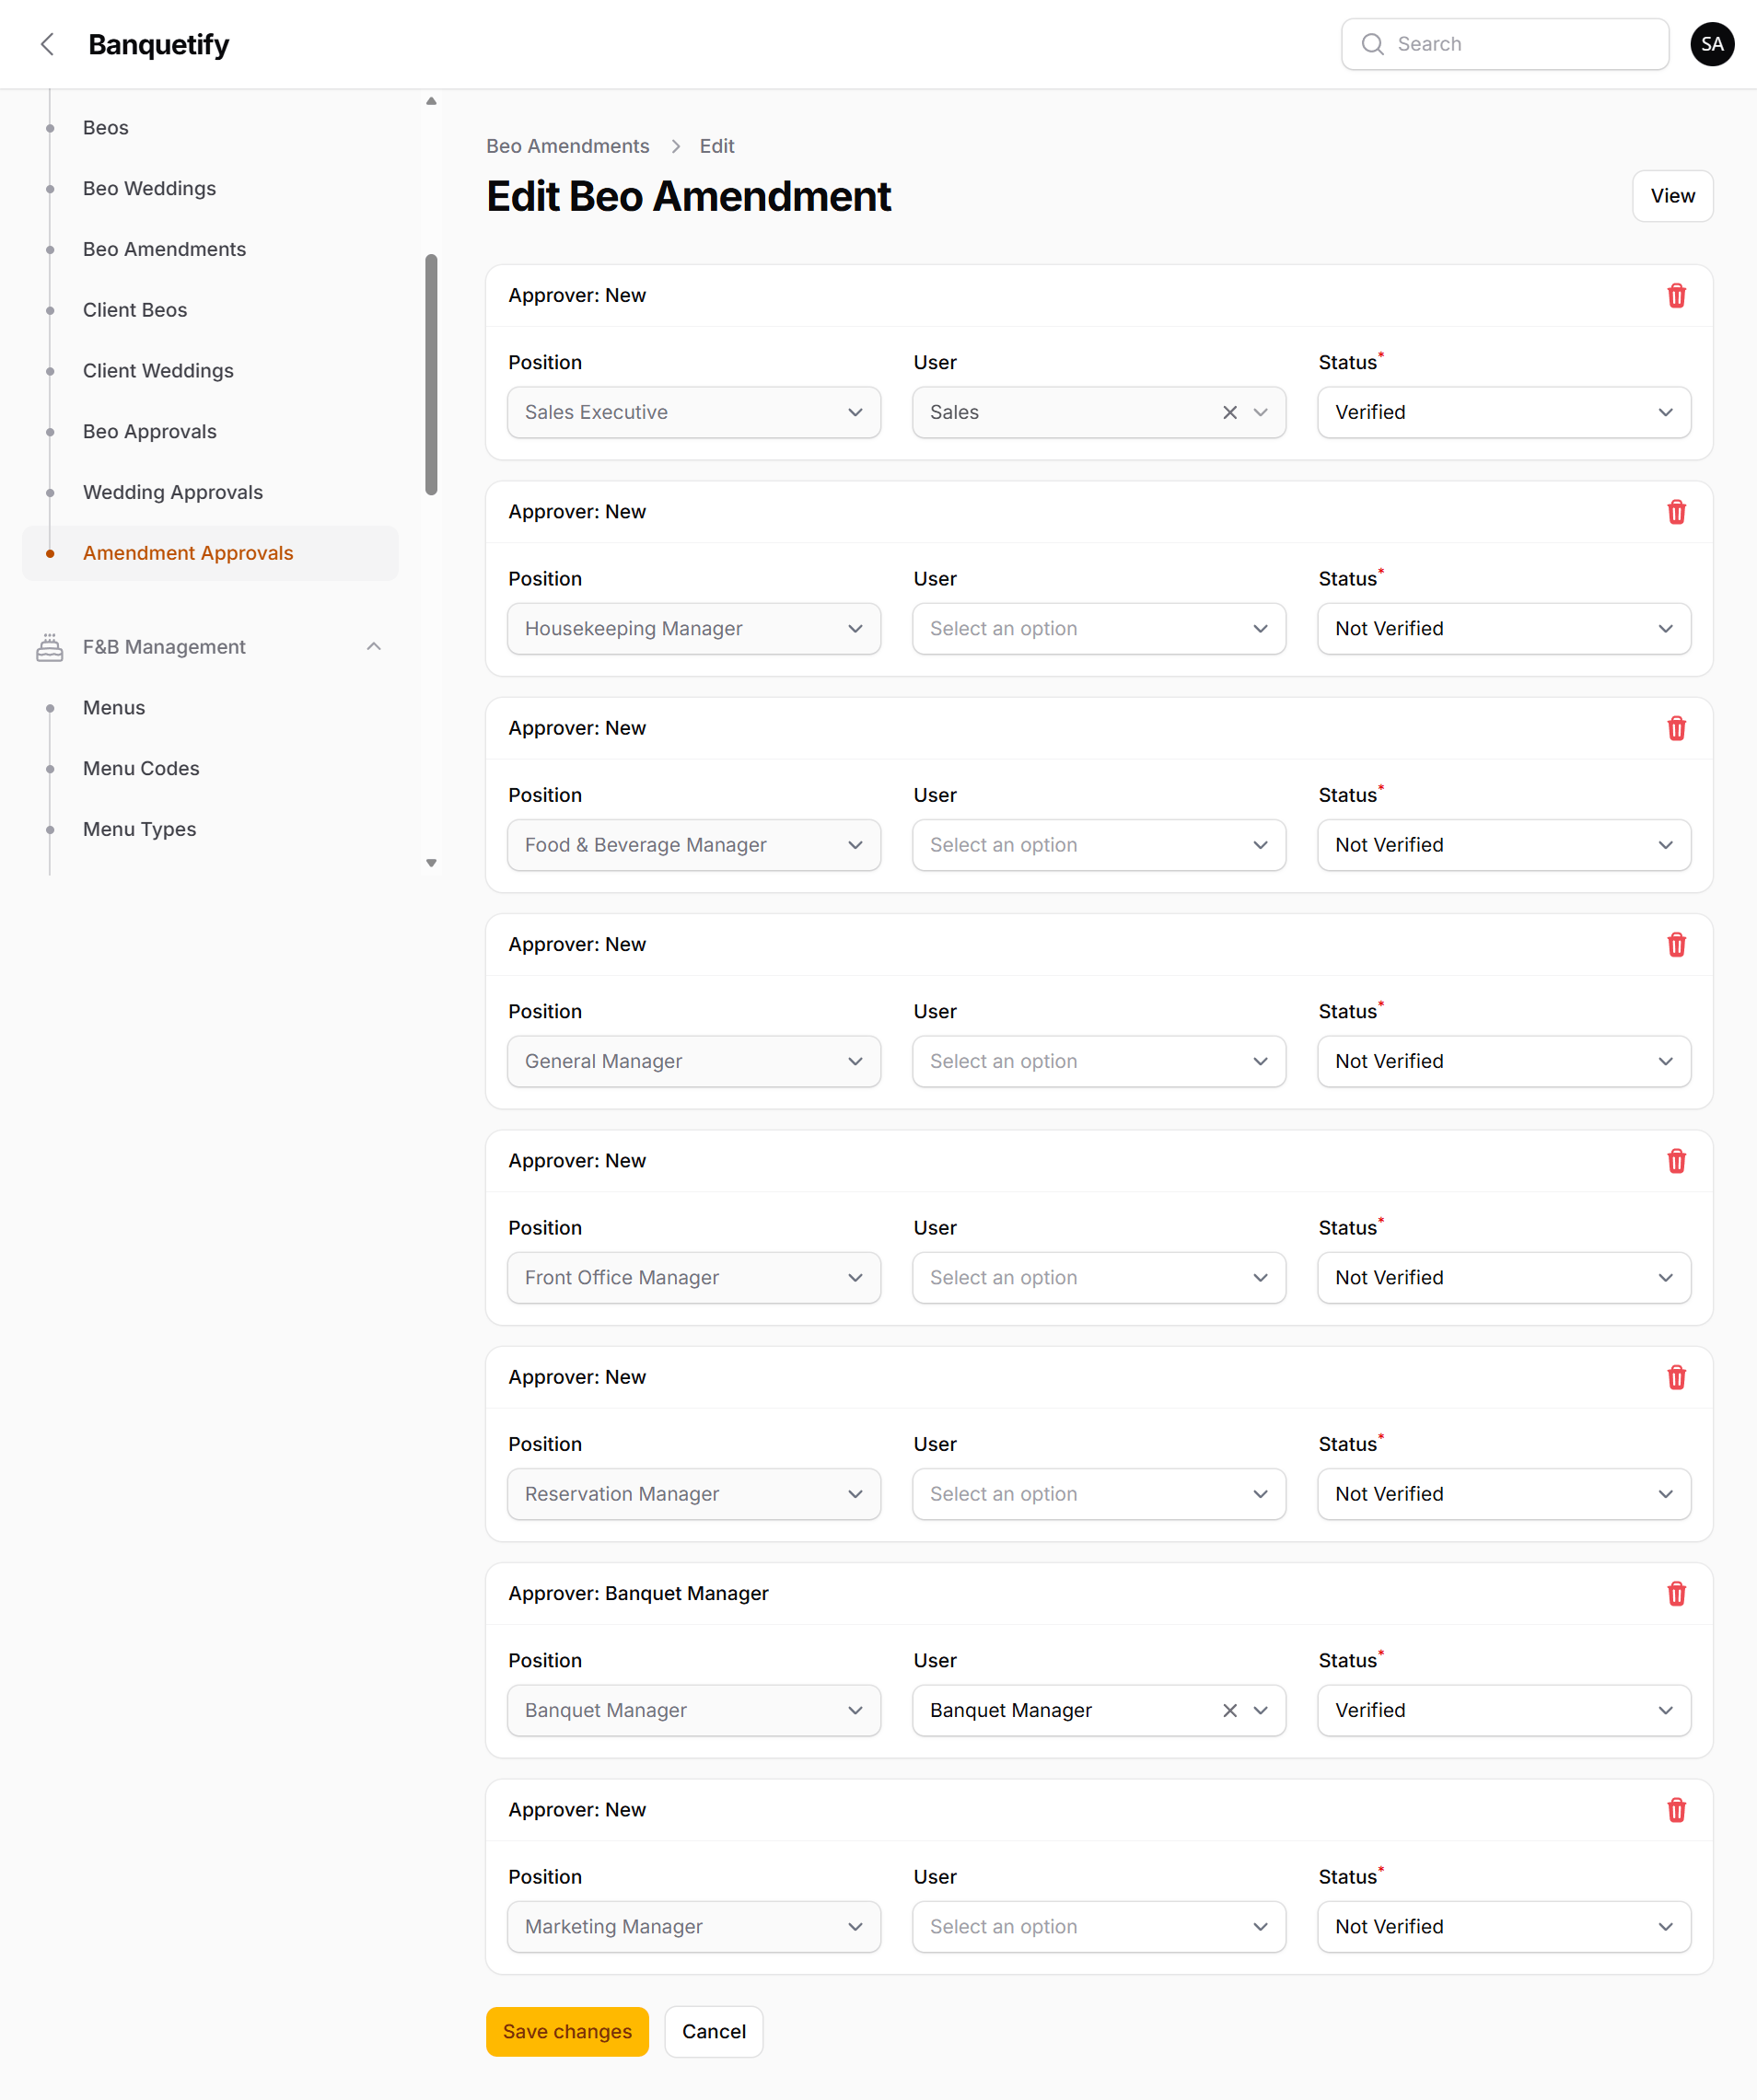Open the SA user avatar menu

click(1712, 44)
